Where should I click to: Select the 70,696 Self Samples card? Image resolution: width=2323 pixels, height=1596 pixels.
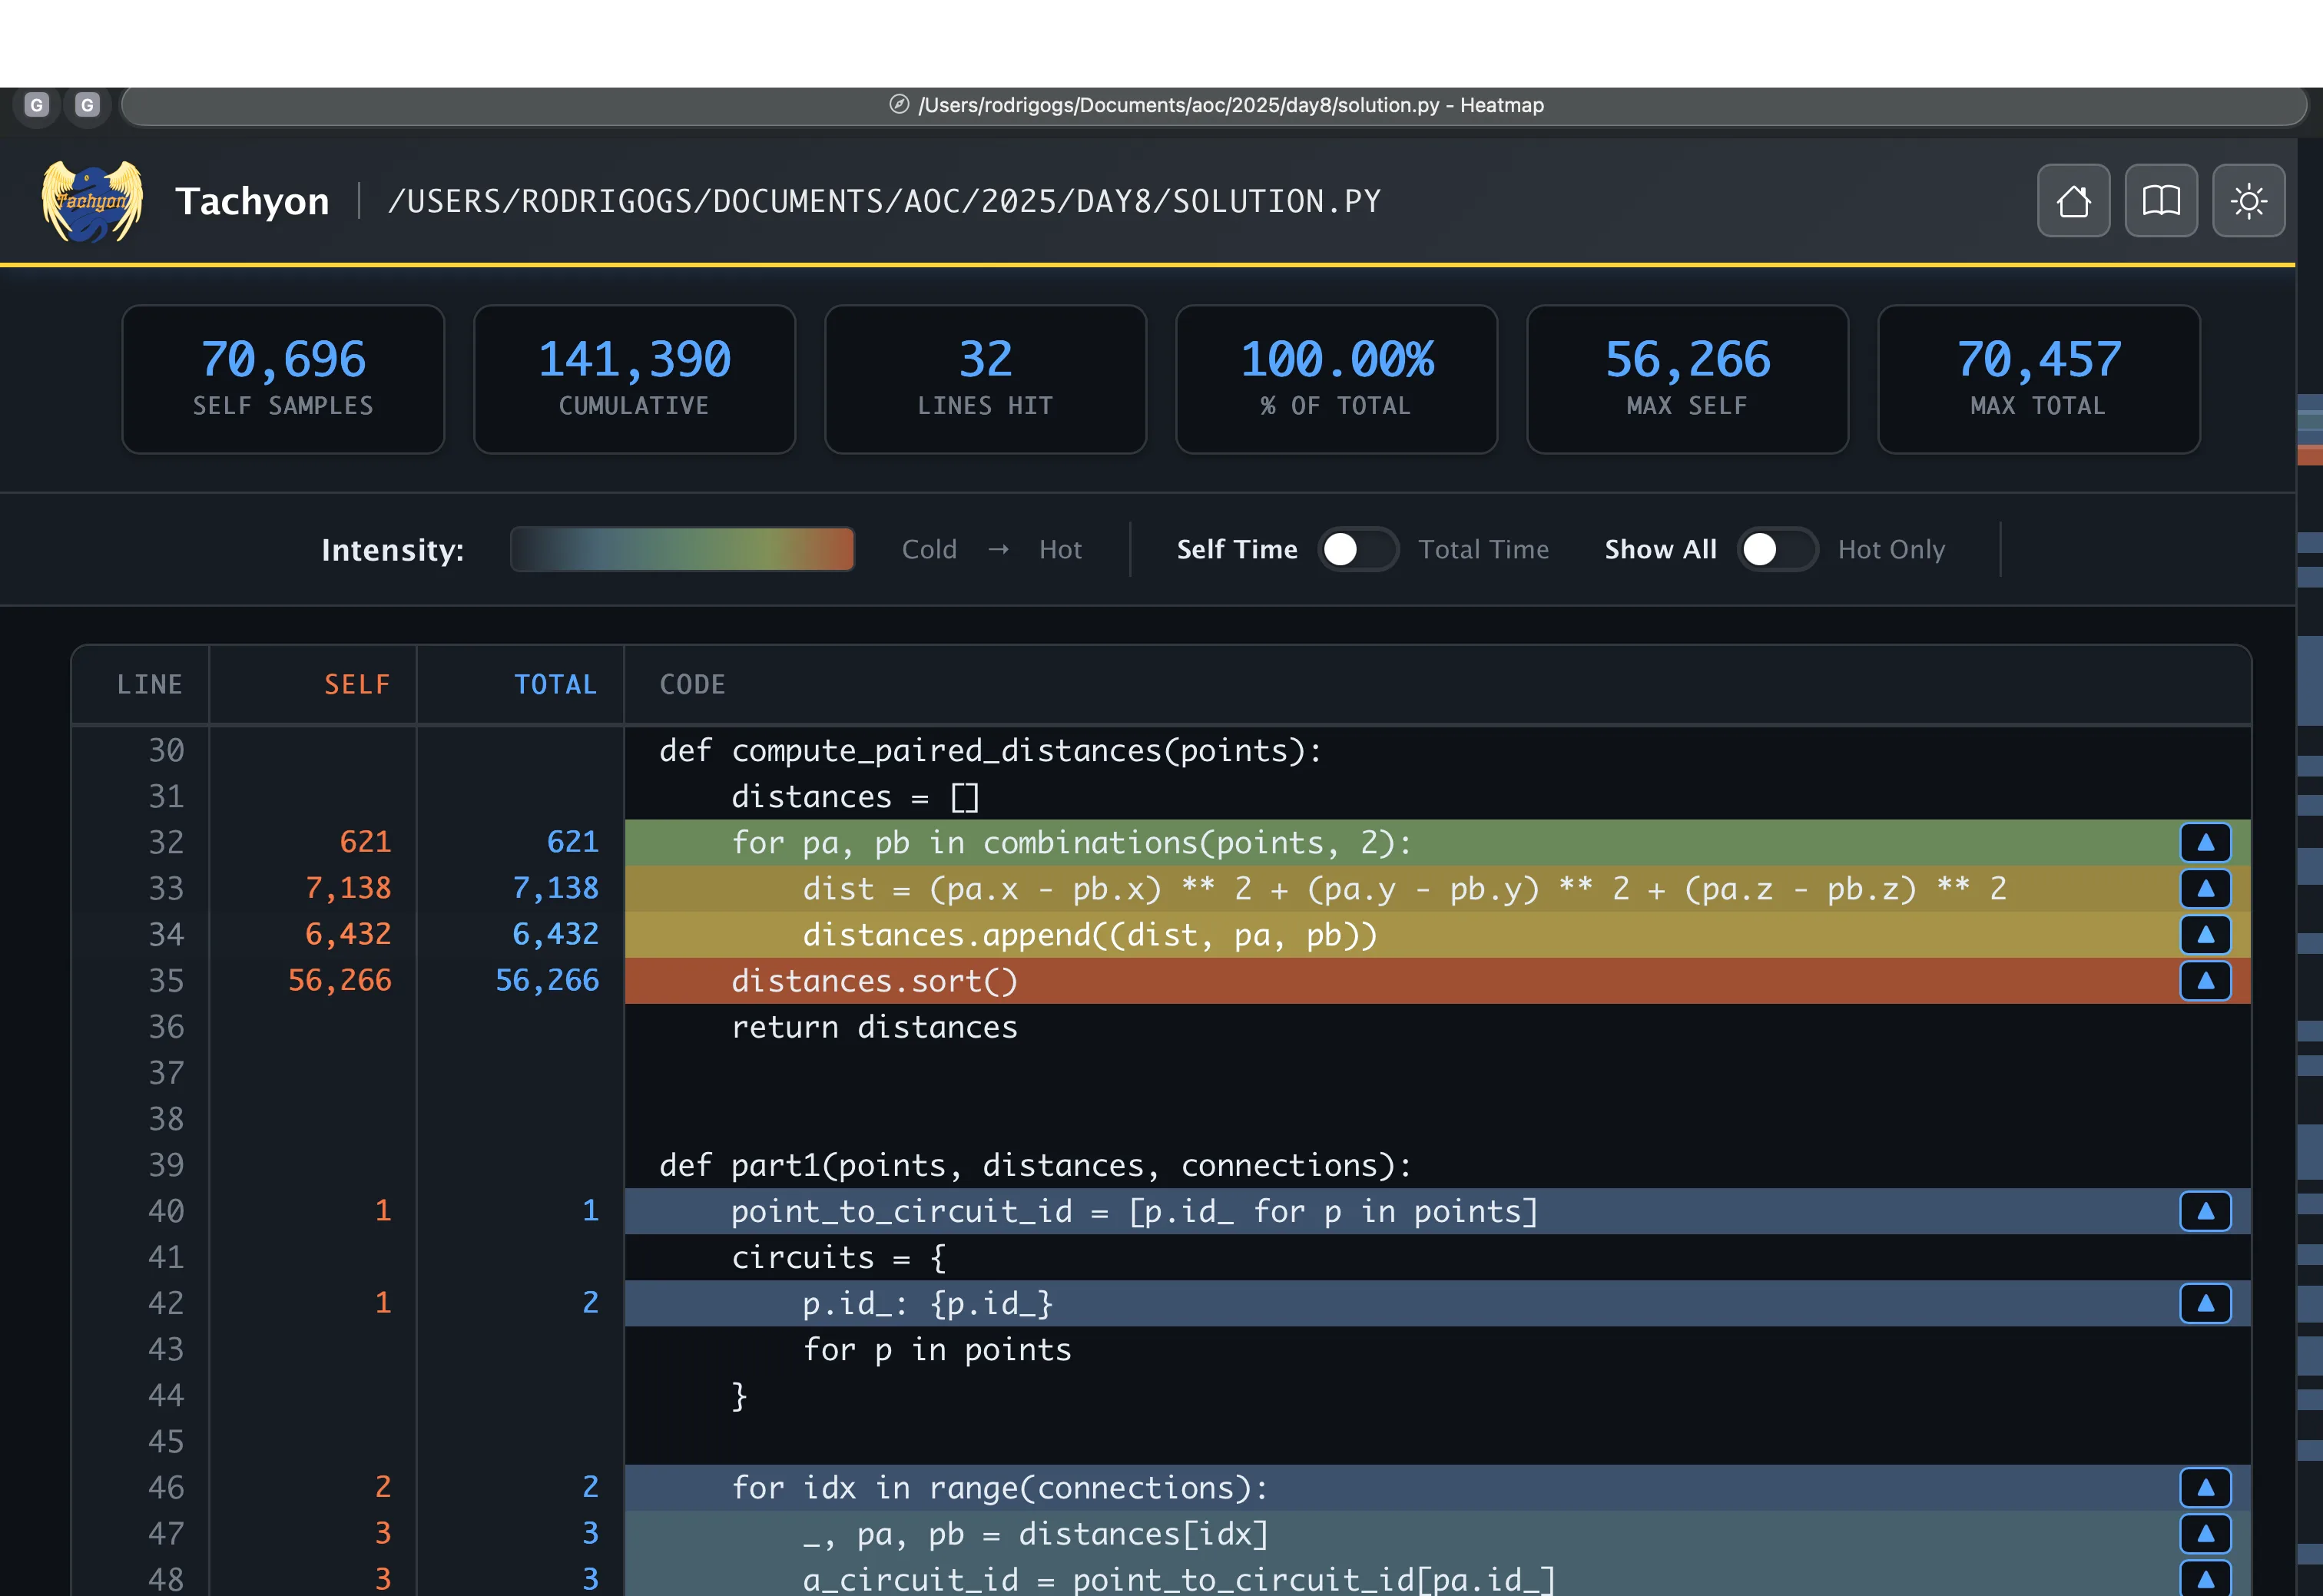283,379
